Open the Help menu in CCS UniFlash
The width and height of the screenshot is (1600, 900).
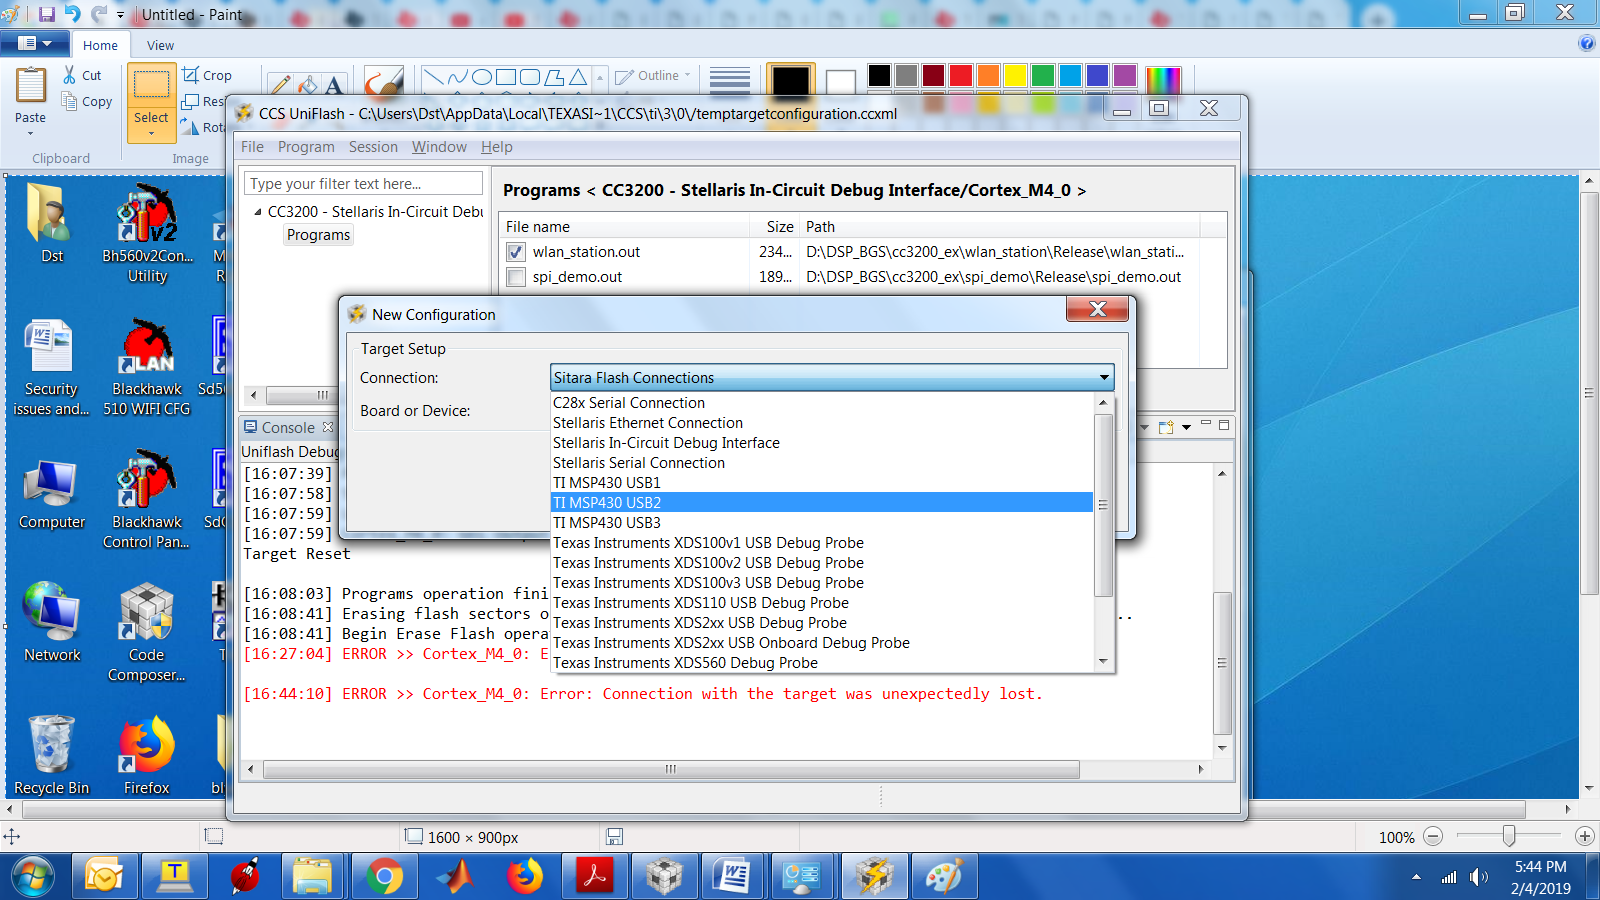pyautogui.click(x=497, y=147)
